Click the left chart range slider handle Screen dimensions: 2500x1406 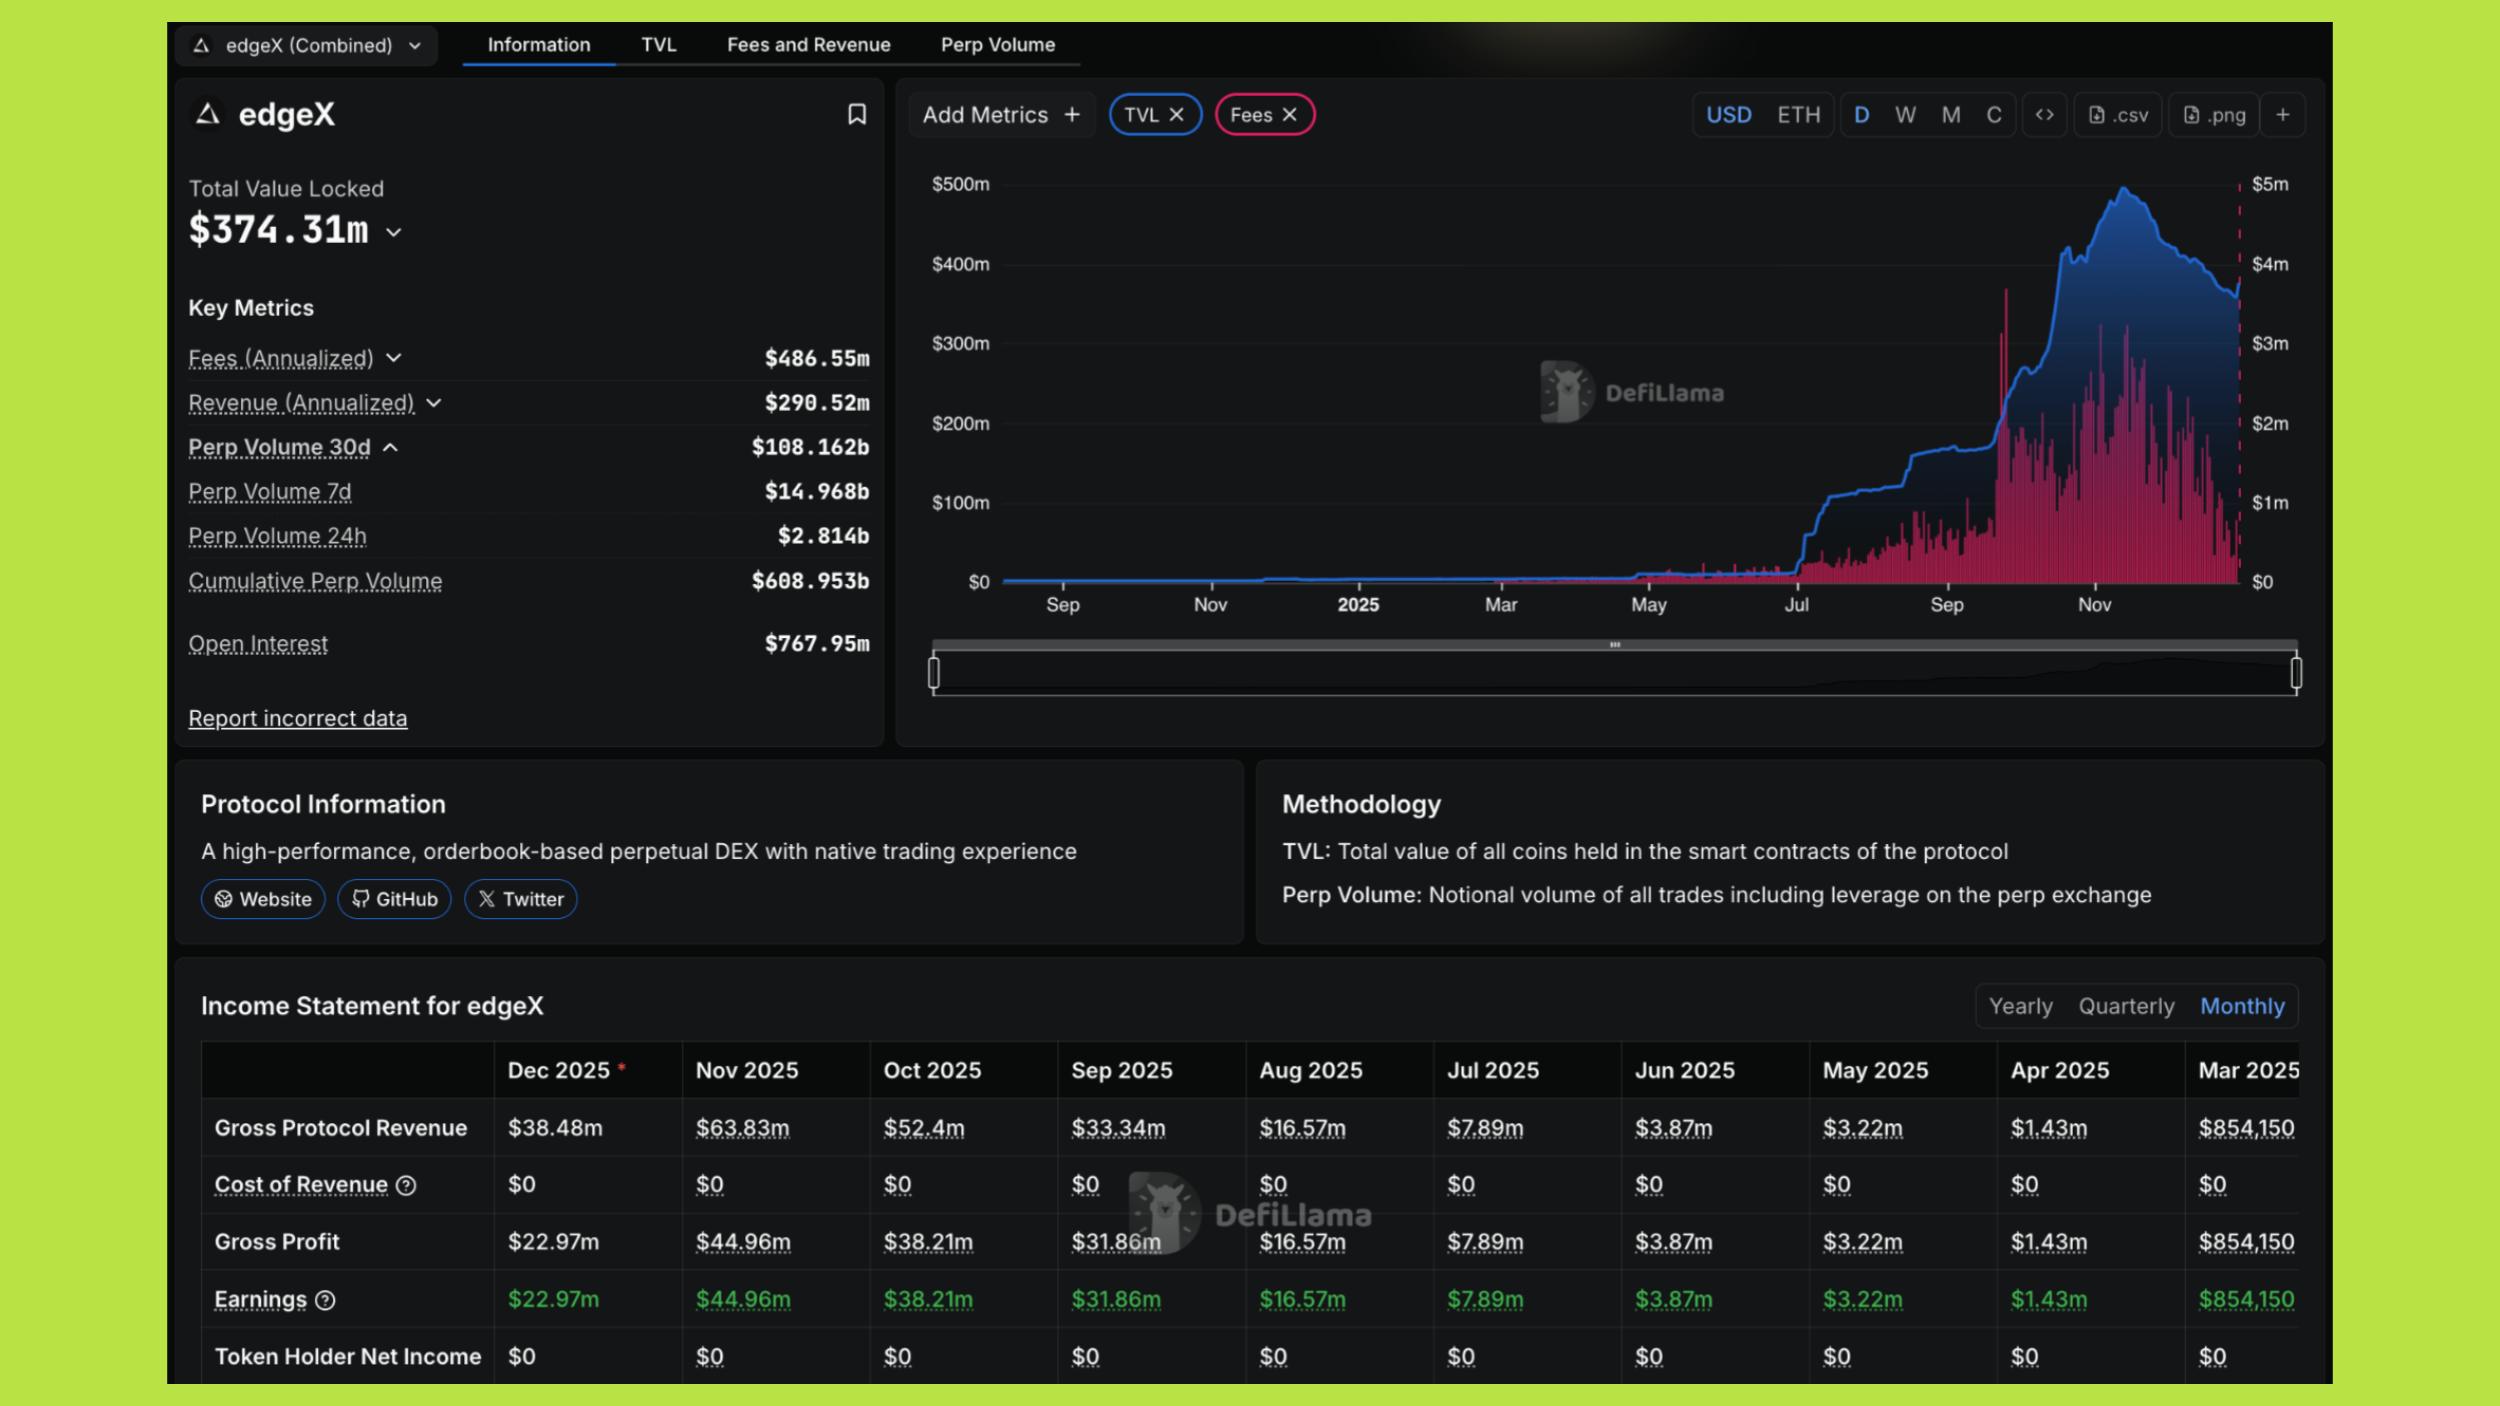click(x=934, y=673)
